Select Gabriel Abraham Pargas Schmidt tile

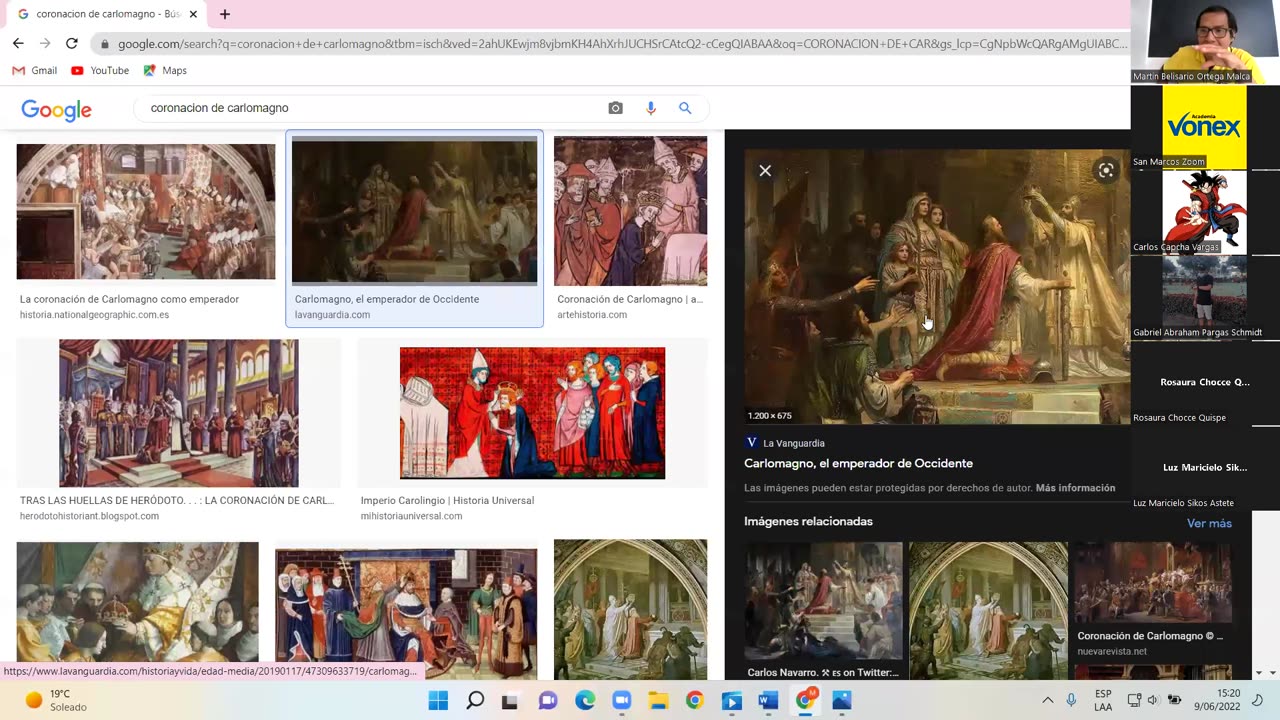pyautogui.click(x=1205, y=297)
